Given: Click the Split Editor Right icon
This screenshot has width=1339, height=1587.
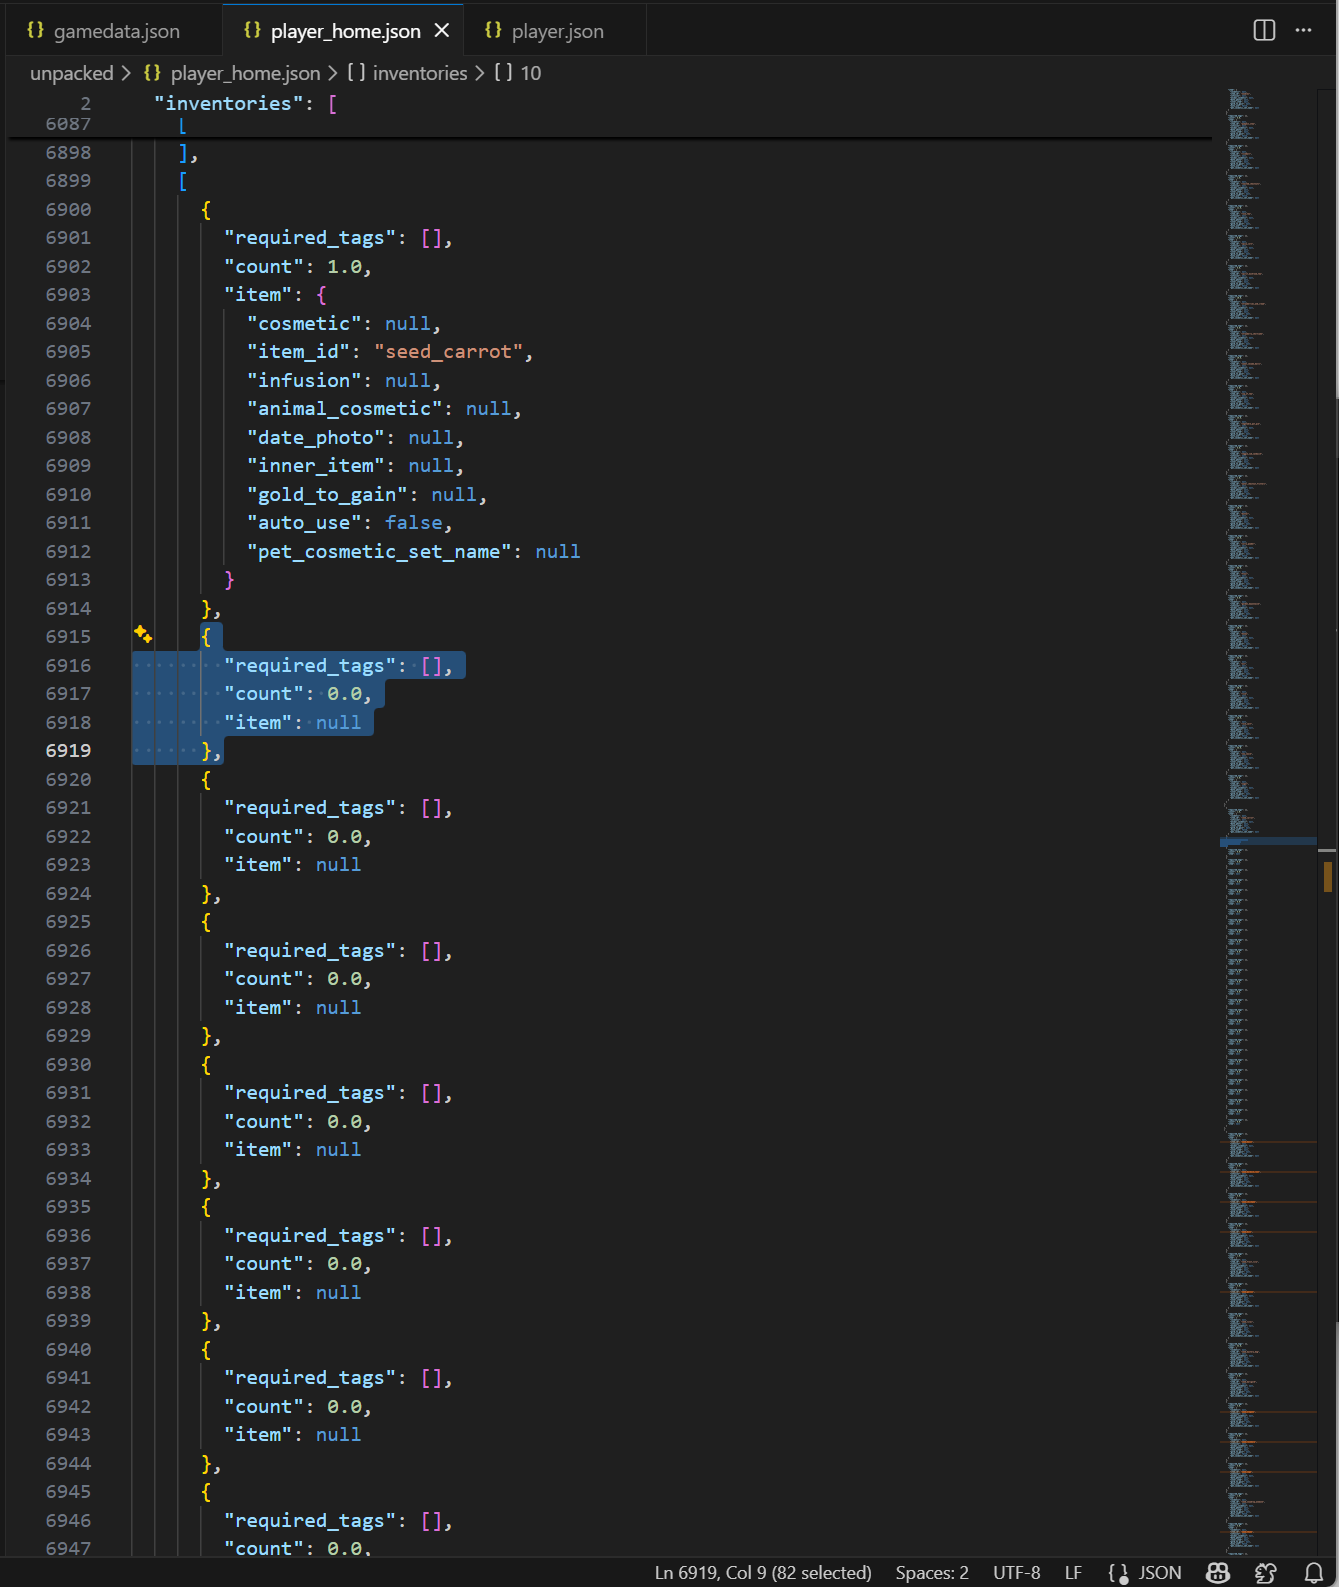Looking at the screenshot, I should pos(1264,30).
